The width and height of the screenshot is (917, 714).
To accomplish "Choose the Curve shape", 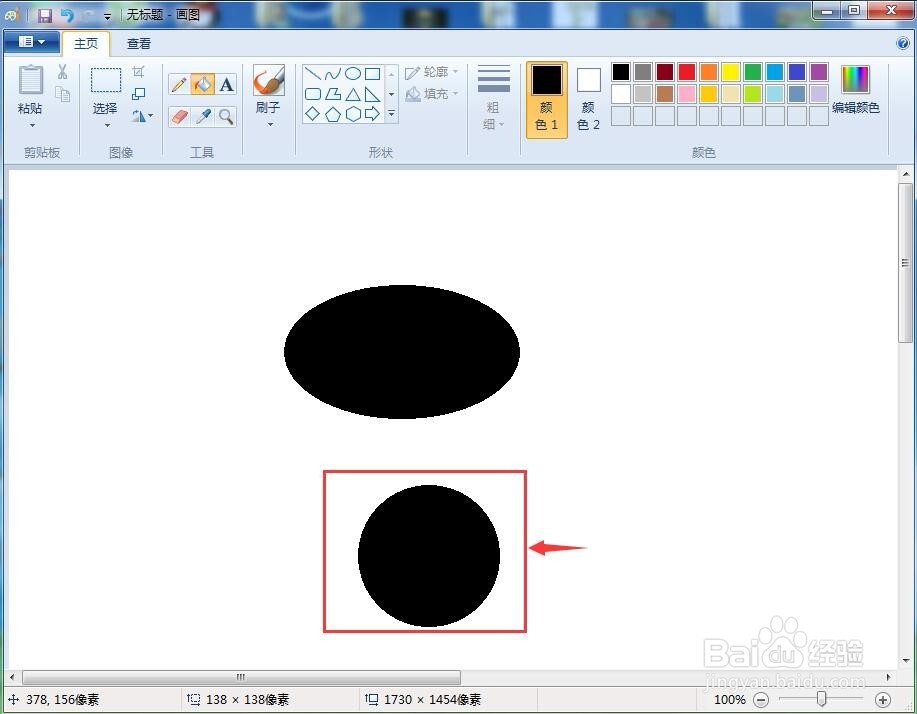I will (333, 74).
